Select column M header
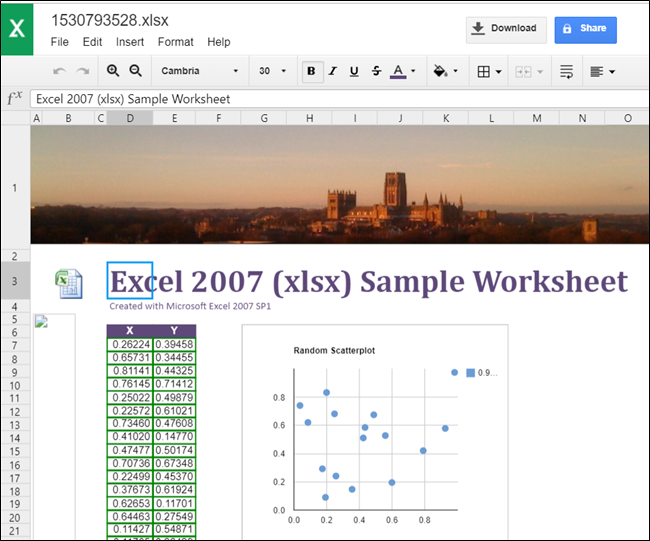This screenshot has height=541, width=650. point(536,118)
